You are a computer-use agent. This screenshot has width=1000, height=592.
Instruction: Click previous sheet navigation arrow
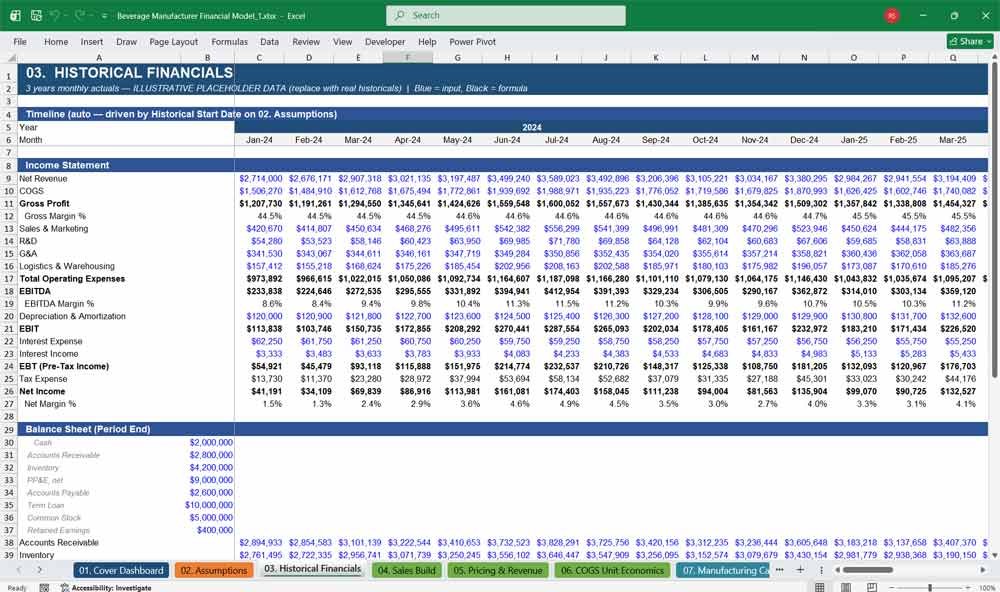pos(19,570)
